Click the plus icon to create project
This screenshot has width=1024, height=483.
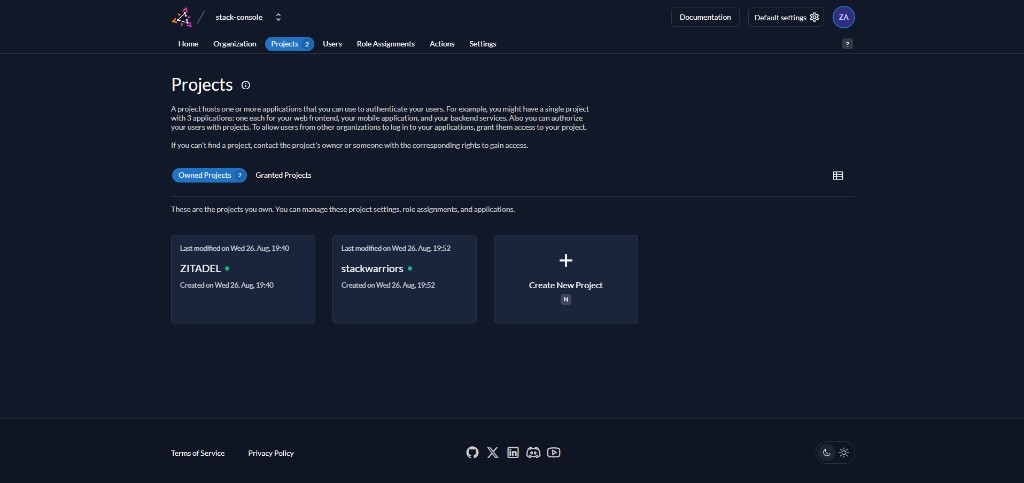(566, 260)
